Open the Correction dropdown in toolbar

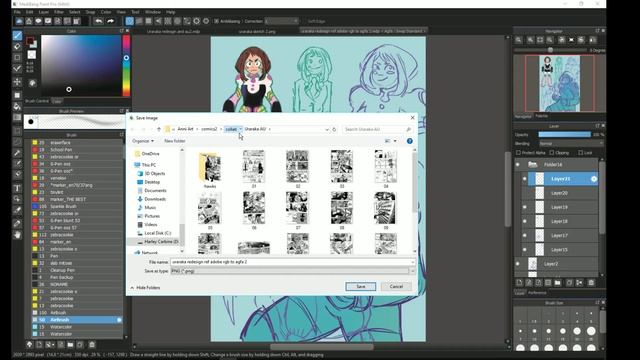pos(282,21)
